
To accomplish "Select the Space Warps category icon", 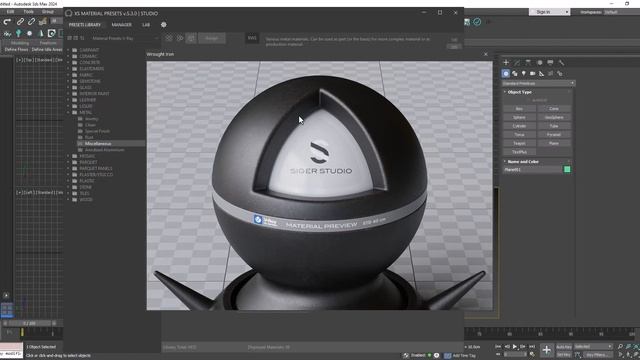I will pos(551,73).
